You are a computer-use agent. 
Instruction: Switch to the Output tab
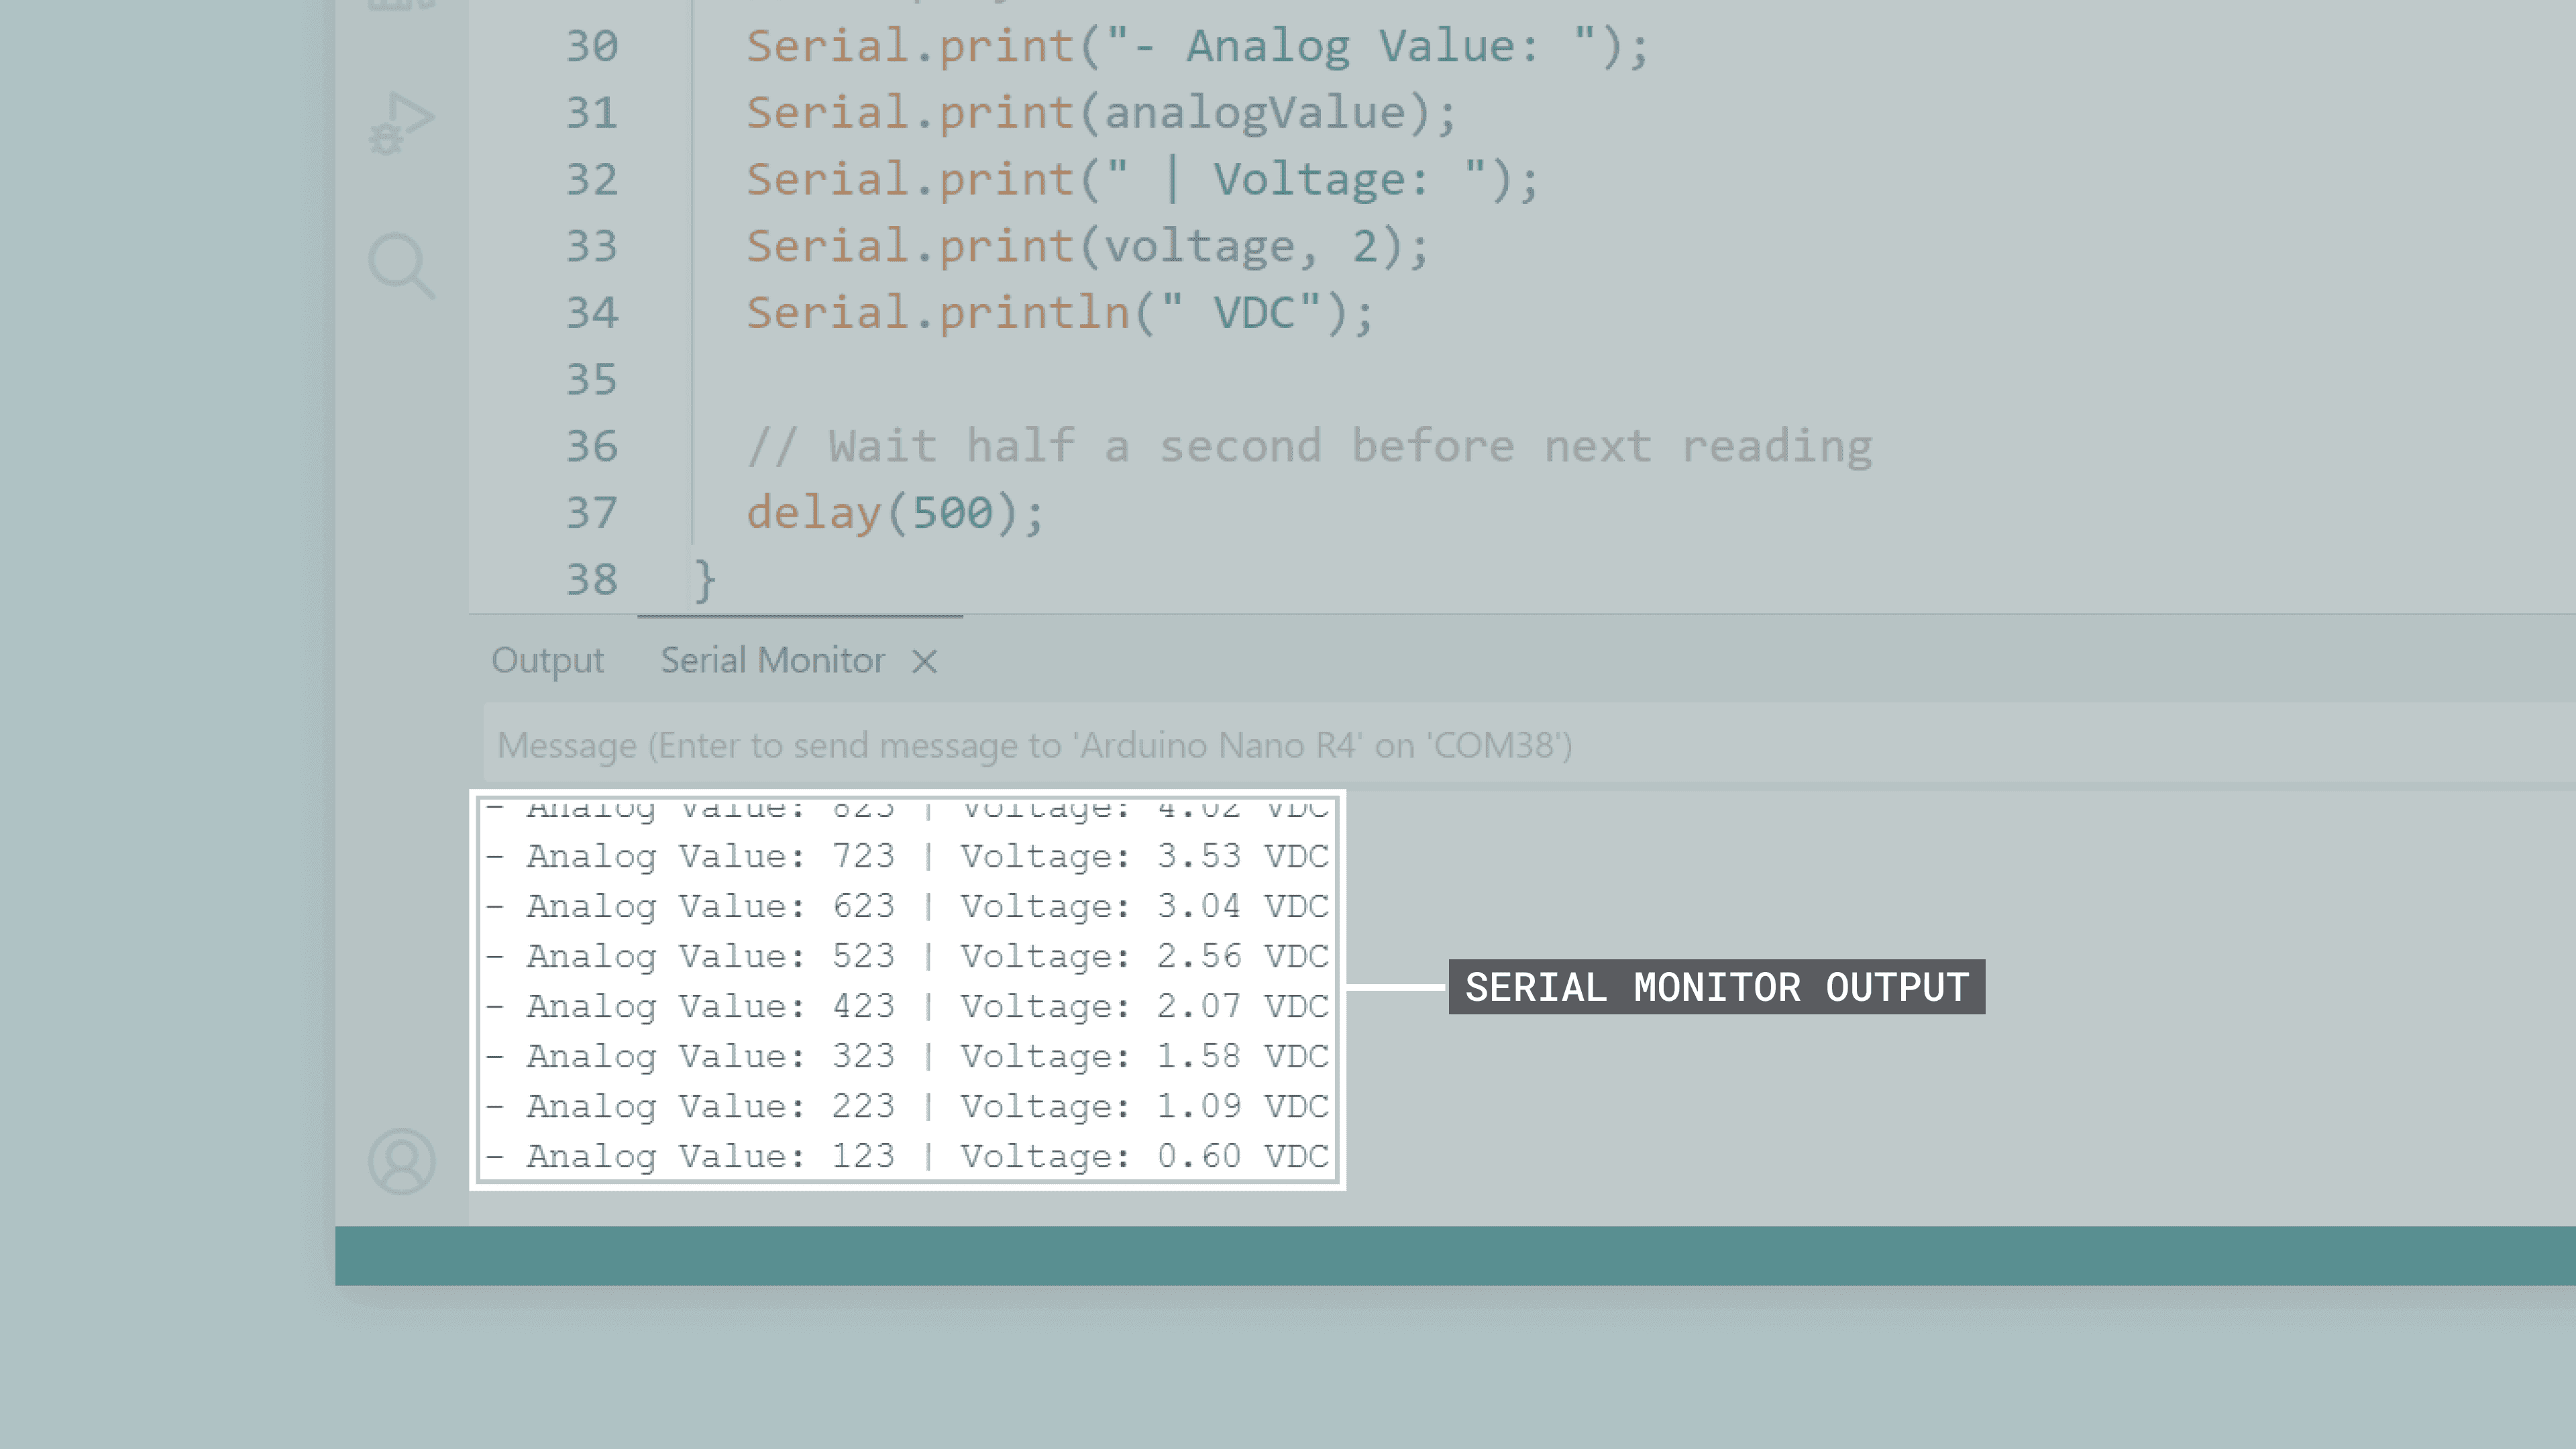(547, 661)
